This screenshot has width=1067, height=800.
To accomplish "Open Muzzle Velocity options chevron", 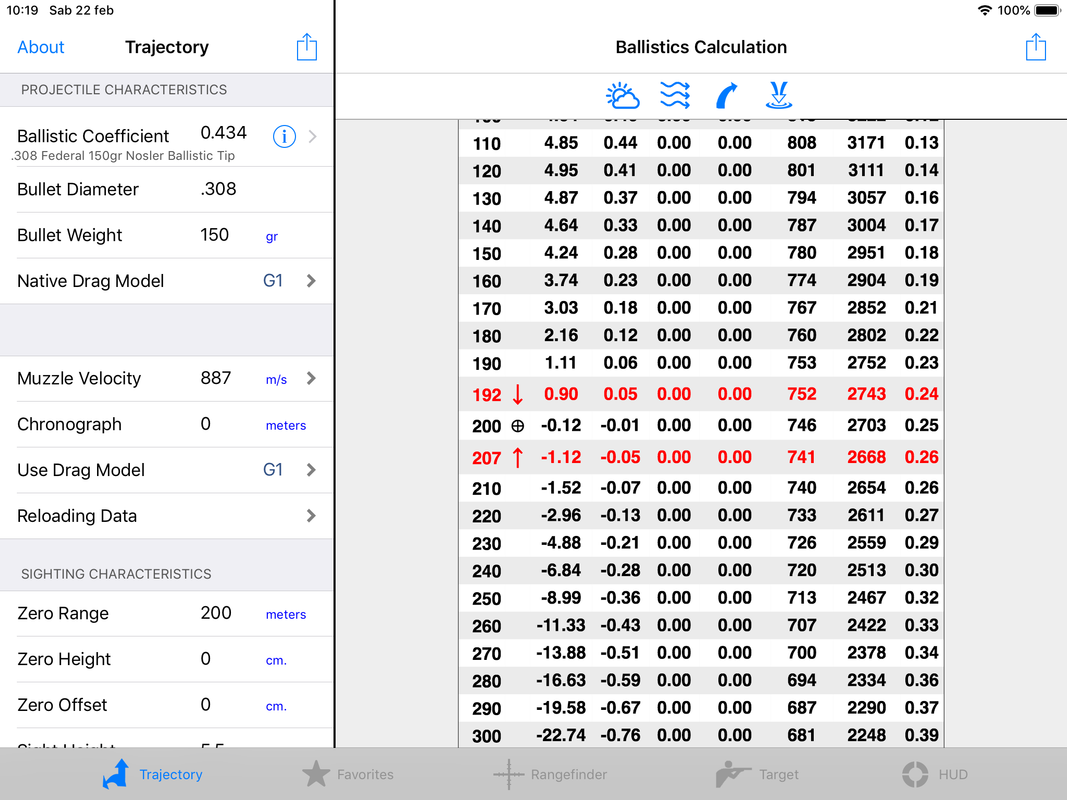I will (x=311, y=378).
